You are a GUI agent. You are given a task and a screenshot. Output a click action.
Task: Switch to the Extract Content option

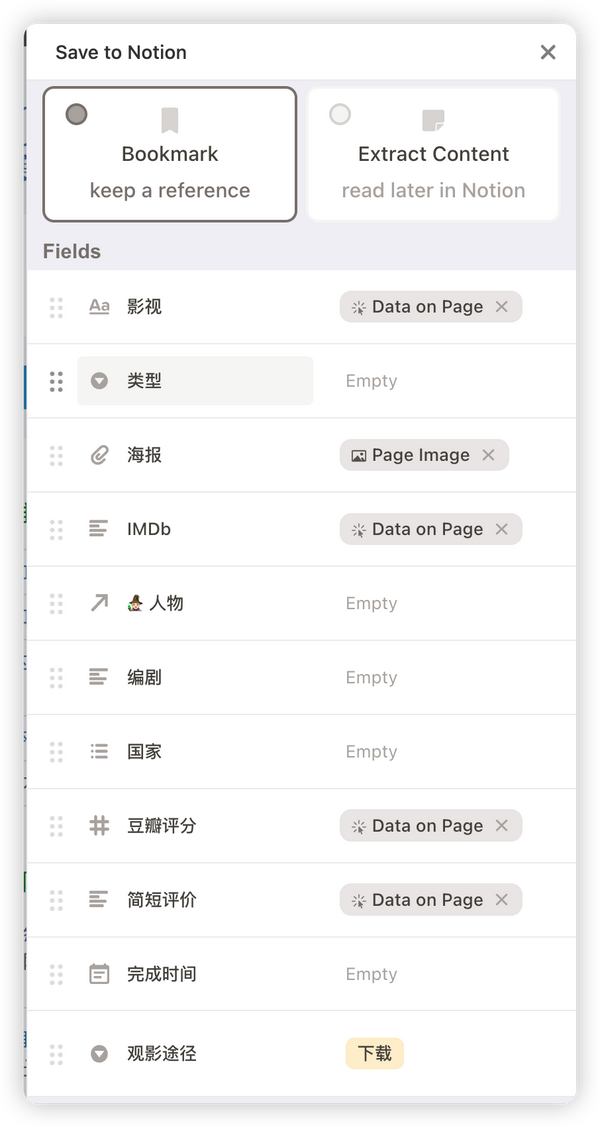433,153
